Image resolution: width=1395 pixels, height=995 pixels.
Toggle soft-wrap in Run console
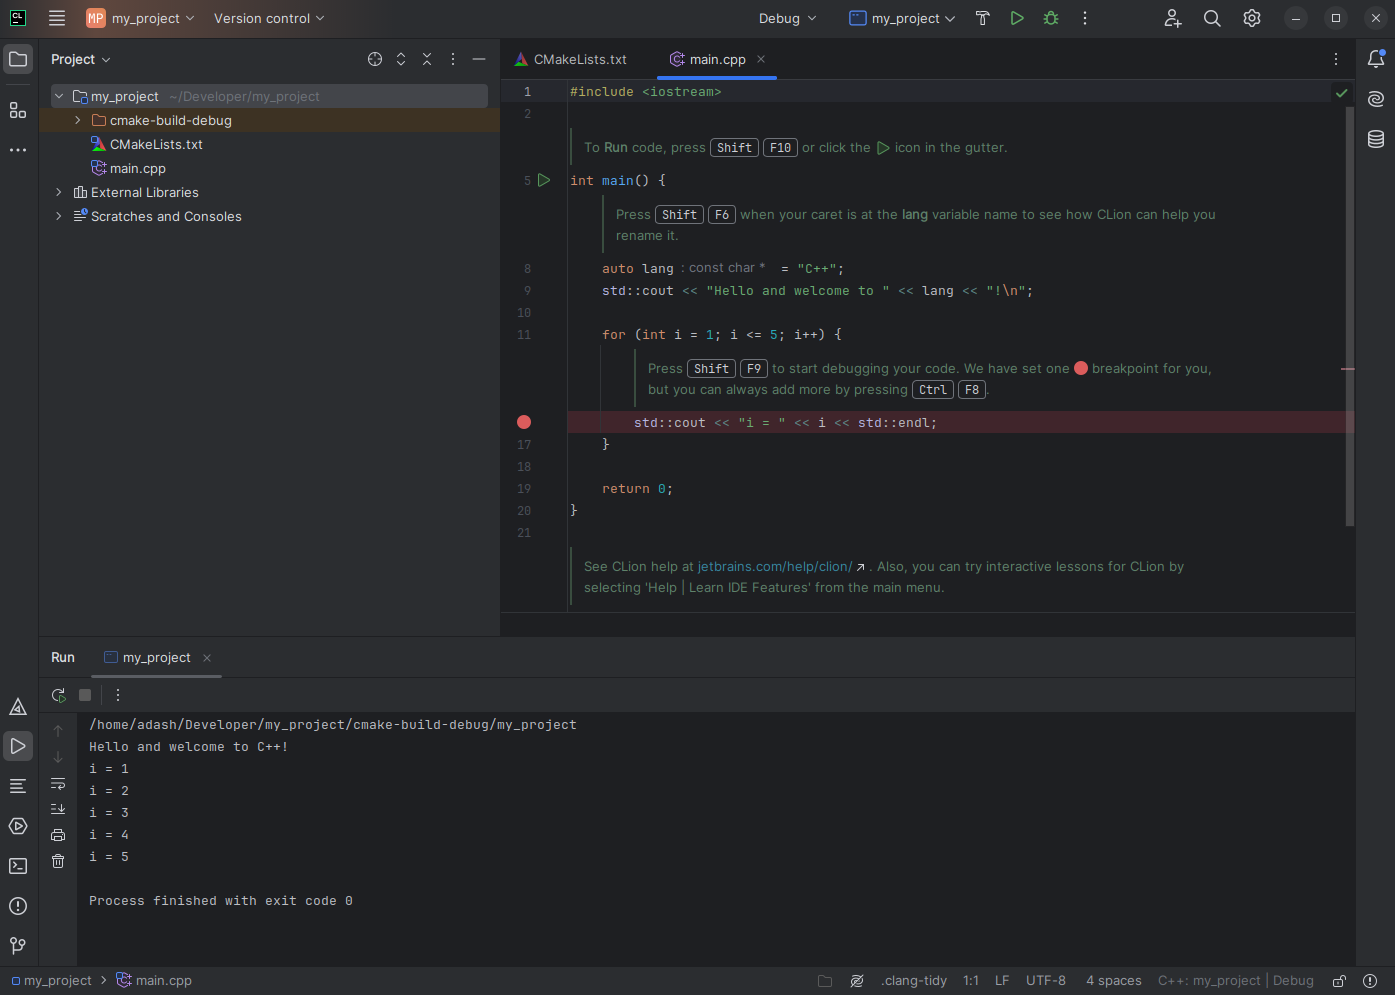(58, 783)
